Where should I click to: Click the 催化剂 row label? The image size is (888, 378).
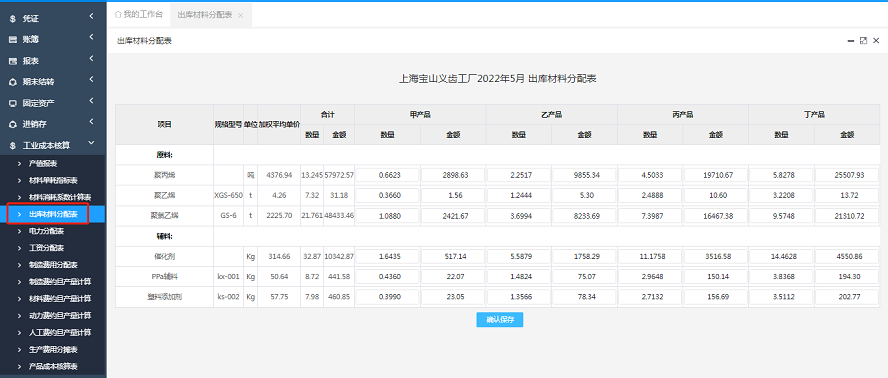pyautogui.click(x=165, y=257)
